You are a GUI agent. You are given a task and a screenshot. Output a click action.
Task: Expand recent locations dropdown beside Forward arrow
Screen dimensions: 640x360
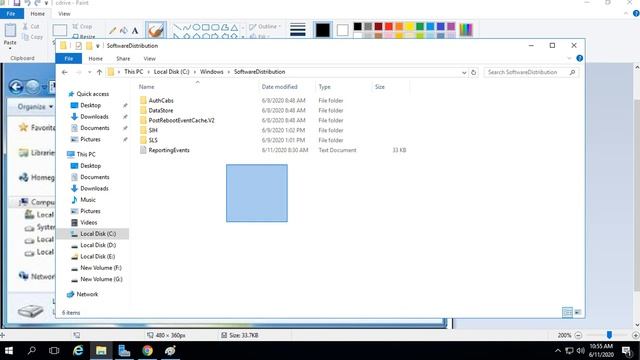(x=89, y=72)
